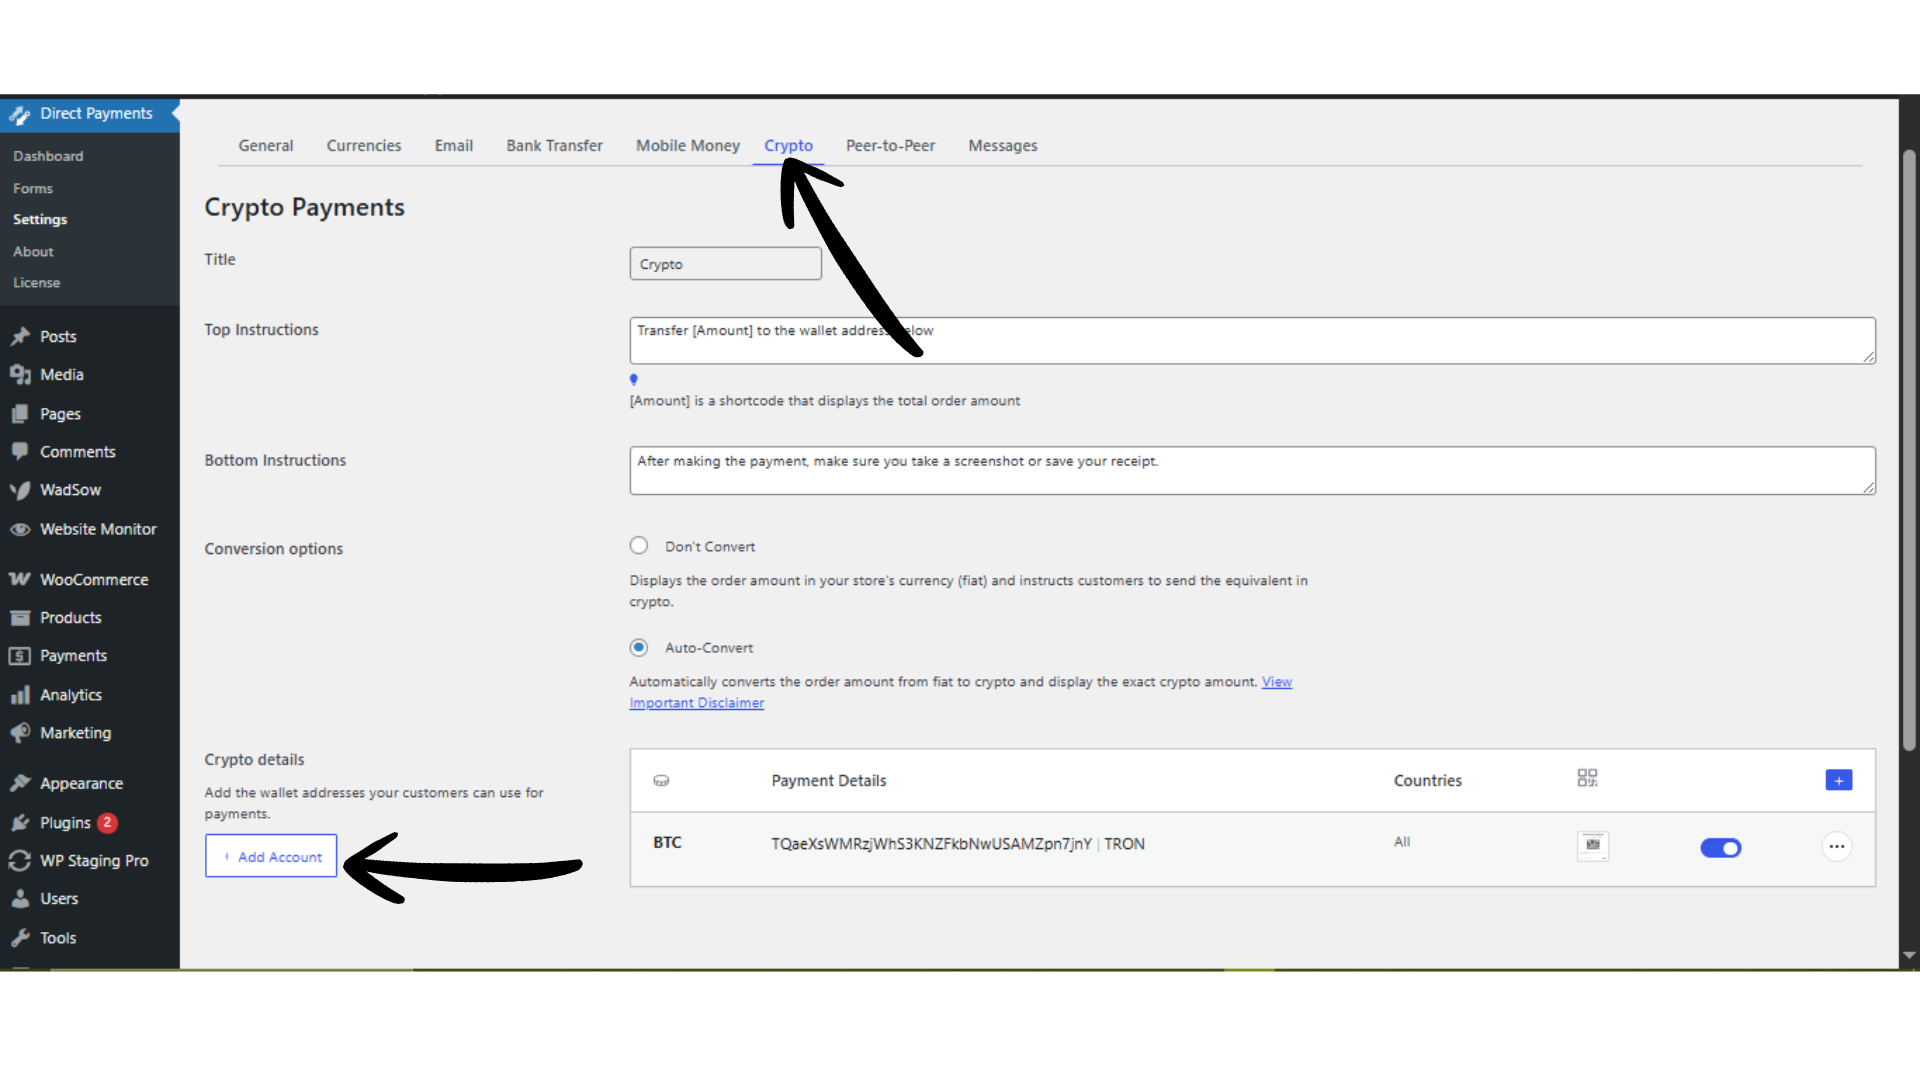Open the BTC row QR code thumbnail

(x=1592, y=845)
